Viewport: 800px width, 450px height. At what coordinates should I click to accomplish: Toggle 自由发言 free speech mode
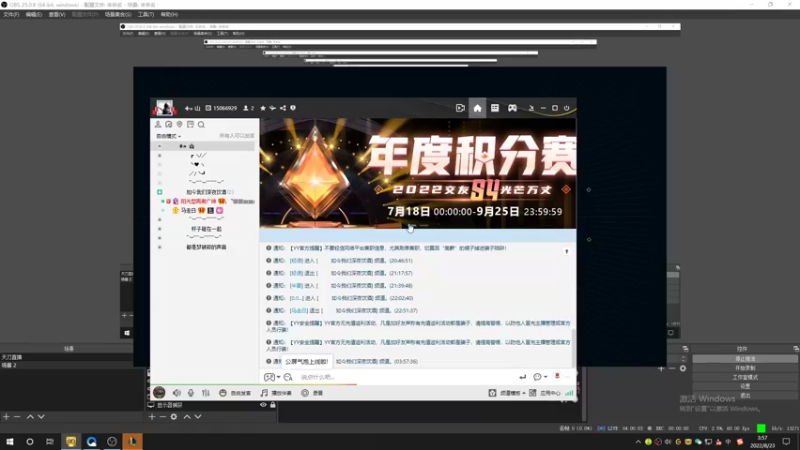pos(235,393)
